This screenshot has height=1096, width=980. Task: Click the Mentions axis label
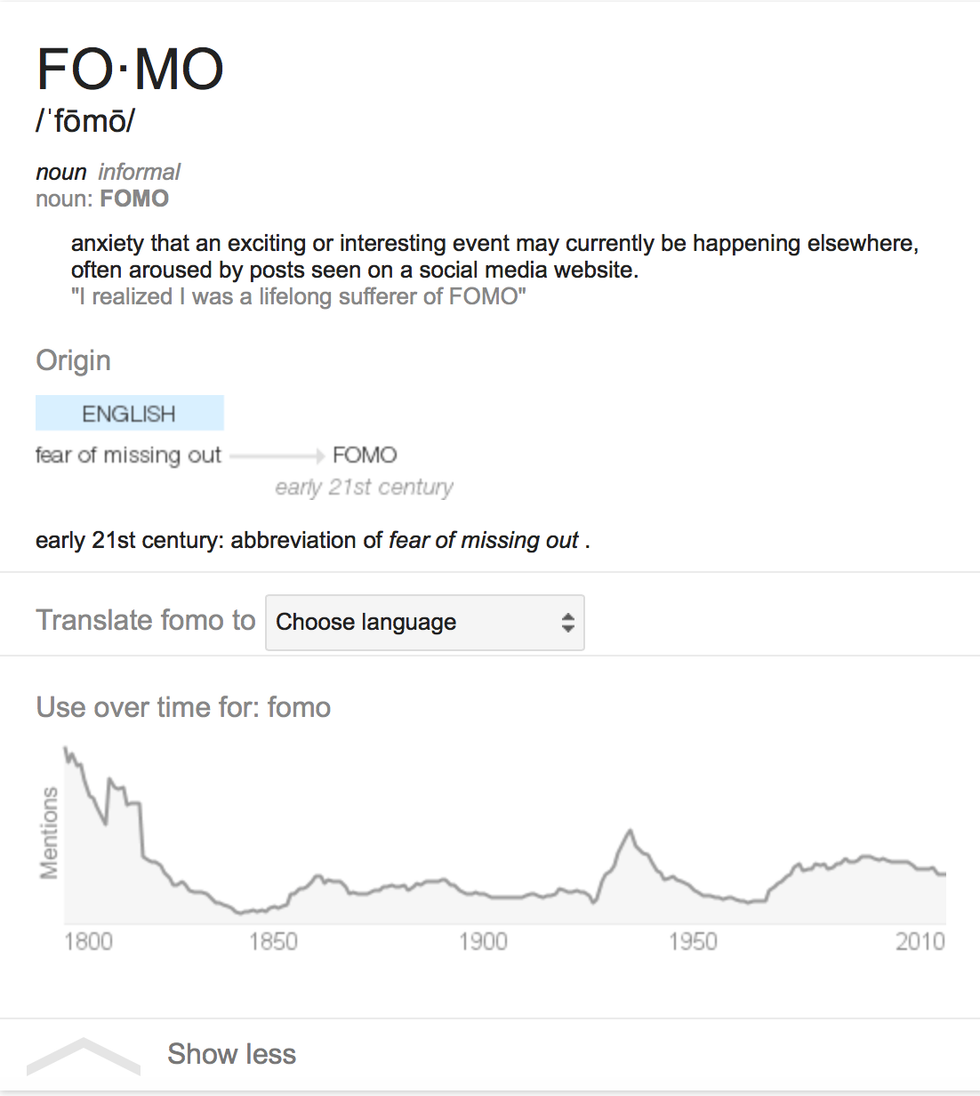(49, 832)
